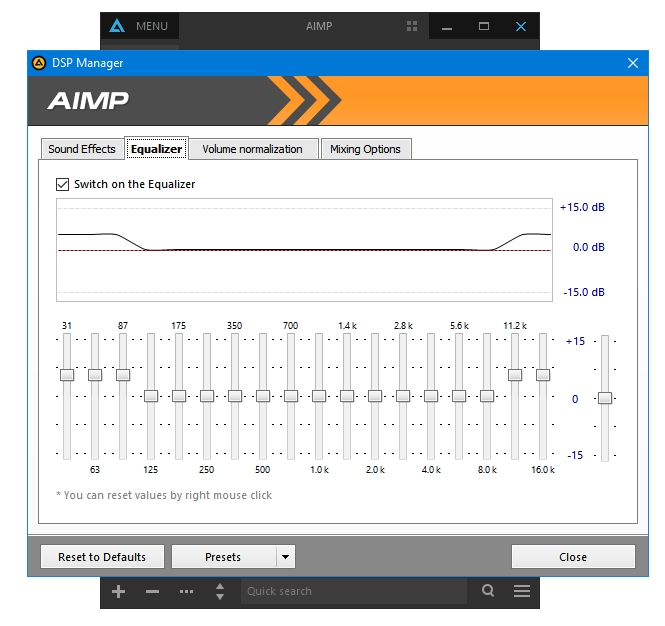Switch to the Sound Effects tab
Screen dimensions: 665x626
(82, 149)
